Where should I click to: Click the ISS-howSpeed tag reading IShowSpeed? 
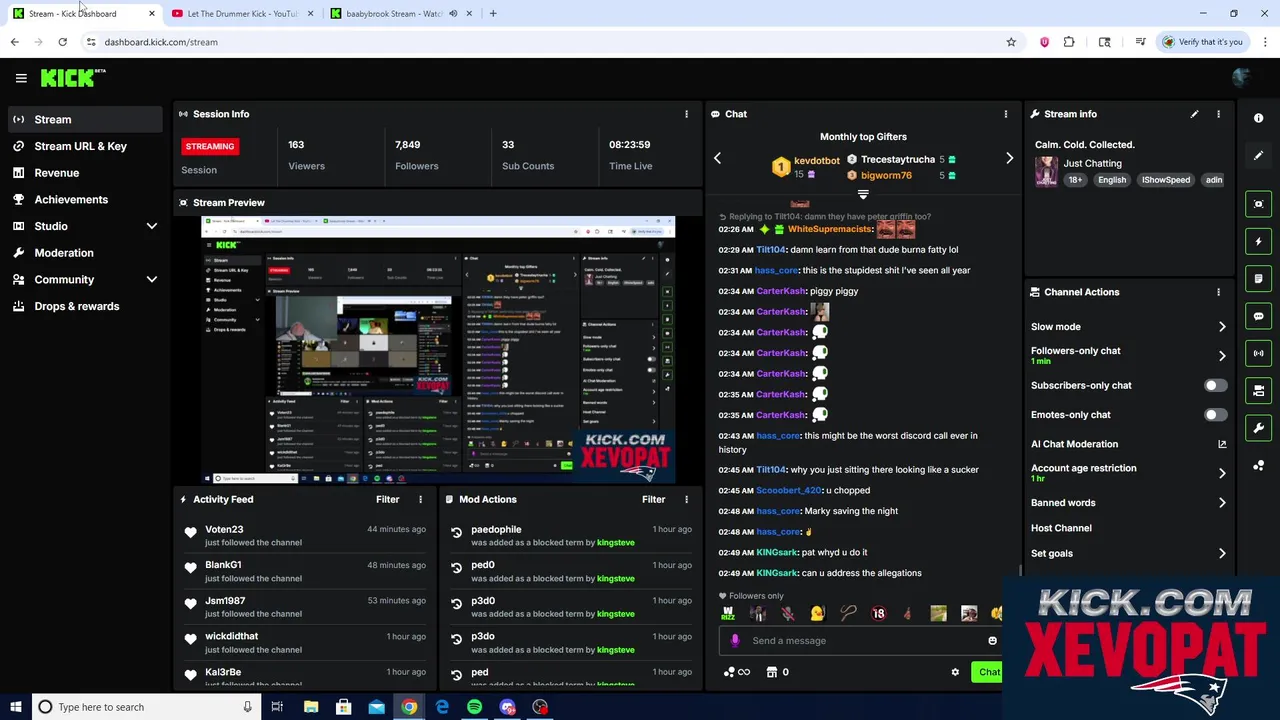tap(1166, 180)
